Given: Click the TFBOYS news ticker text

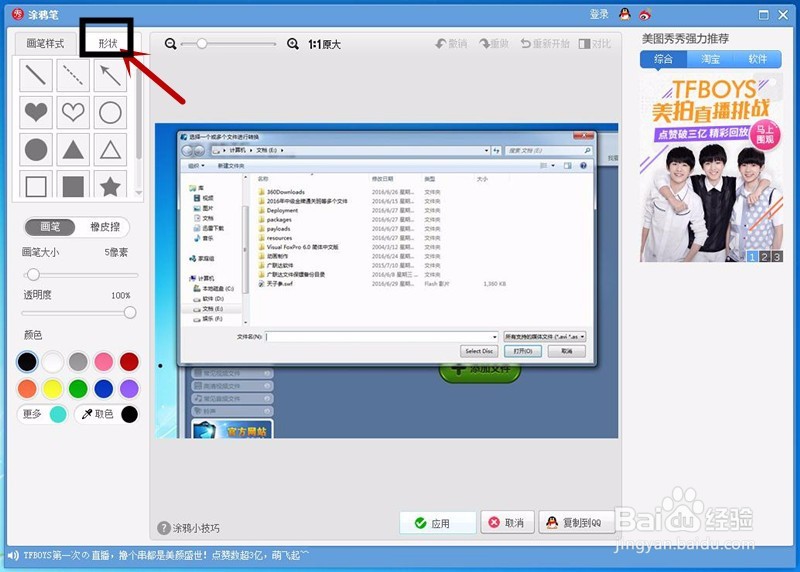Looking at the screenshot, I should (x=166, y=555).
